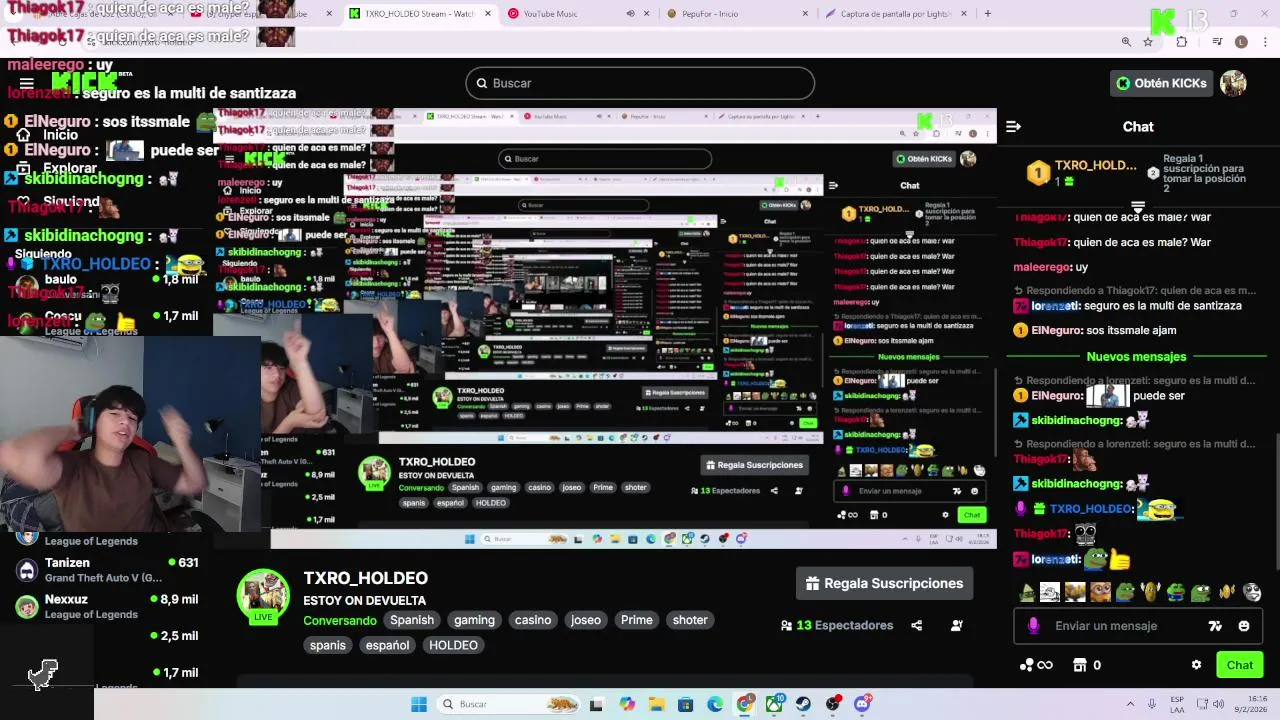Jump to Nuevos mensajes in chat
Image resolution: width=1280 pixels, height=720 pixels.
1136,357
